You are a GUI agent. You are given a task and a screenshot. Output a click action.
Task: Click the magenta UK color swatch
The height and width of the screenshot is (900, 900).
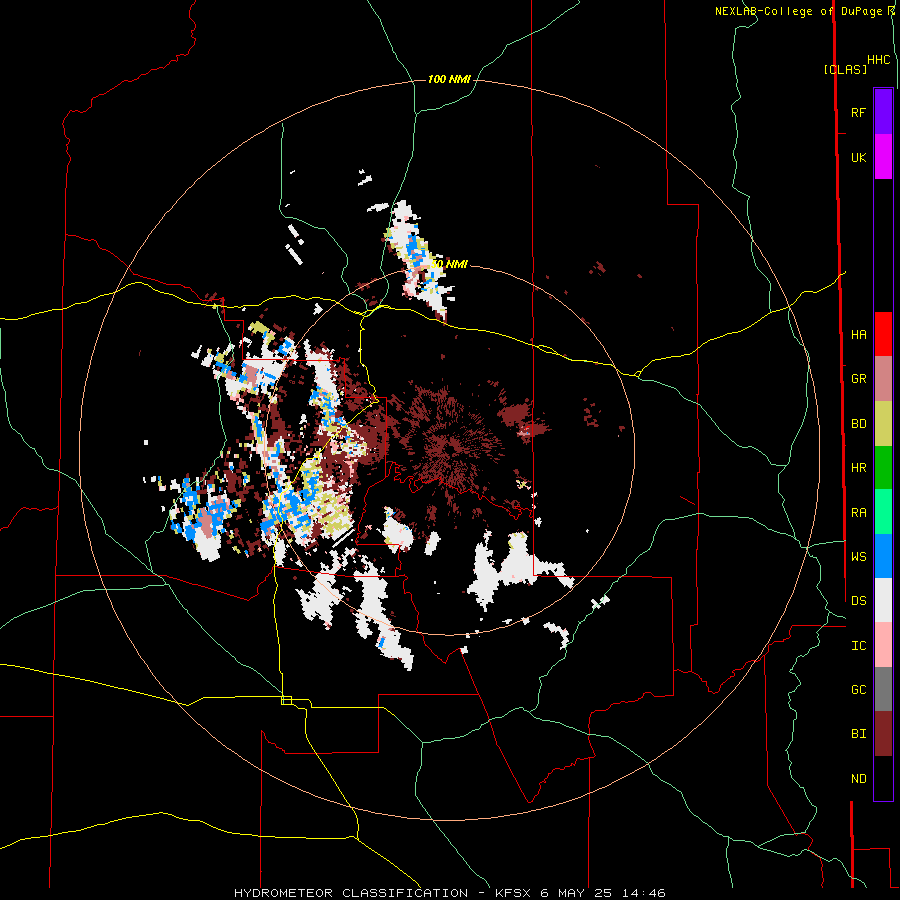[883, 157]
